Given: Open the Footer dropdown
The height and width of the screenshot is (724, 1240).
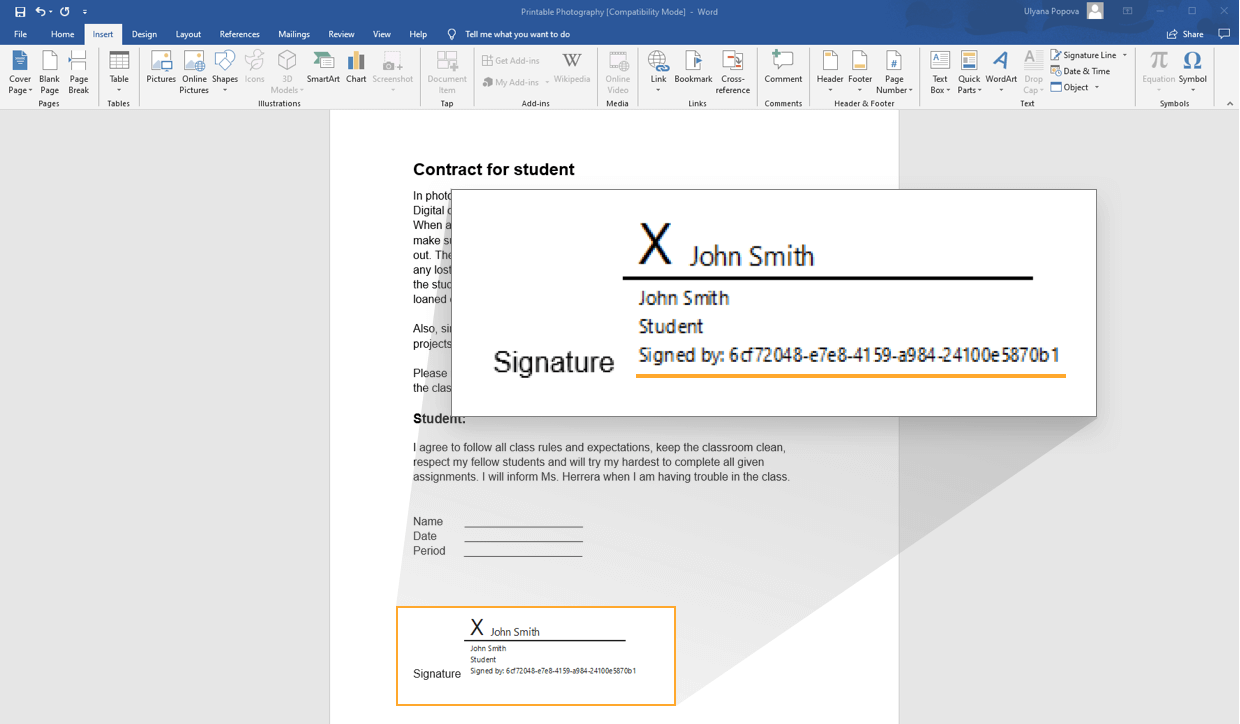Looking at the screenshot, I should click(860, 72).
